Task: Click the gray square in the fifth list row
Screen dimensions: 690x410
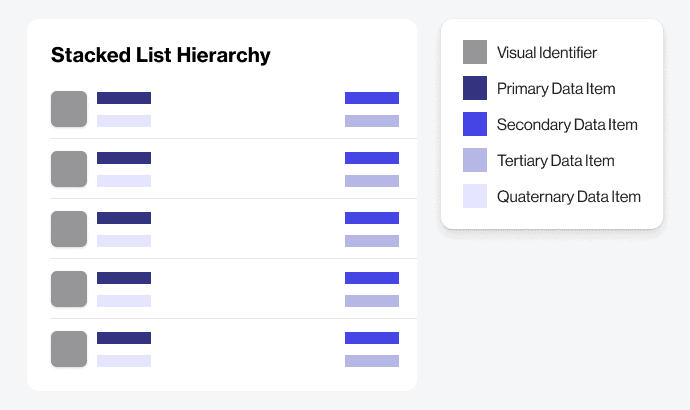Action: tap(69, 349)
